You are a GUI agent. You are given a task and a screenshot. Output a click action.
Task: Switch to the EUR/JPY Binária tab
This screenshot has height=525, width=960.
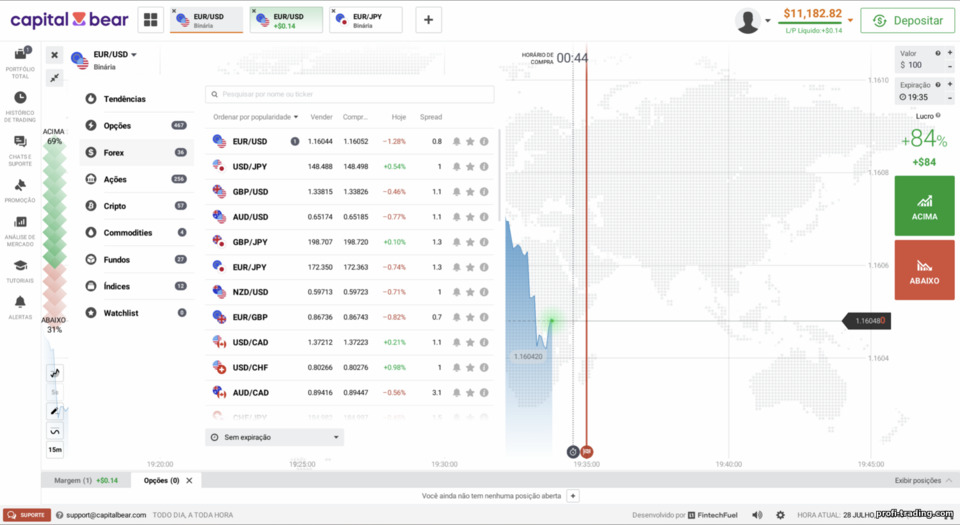point(366,20)
